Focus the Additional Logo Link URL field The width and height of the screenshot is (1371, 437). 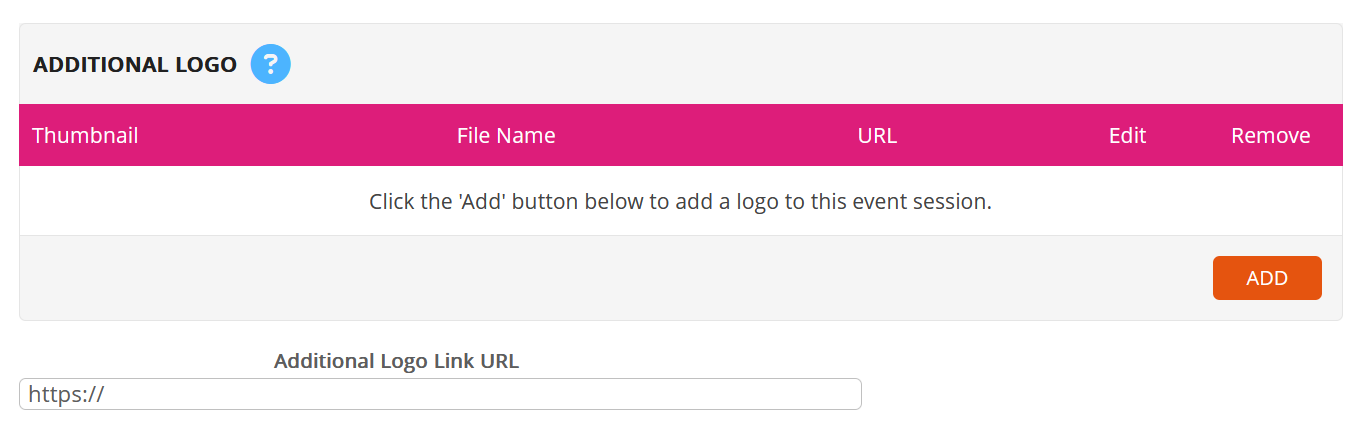pyautogui.click(x=440, y=394)
